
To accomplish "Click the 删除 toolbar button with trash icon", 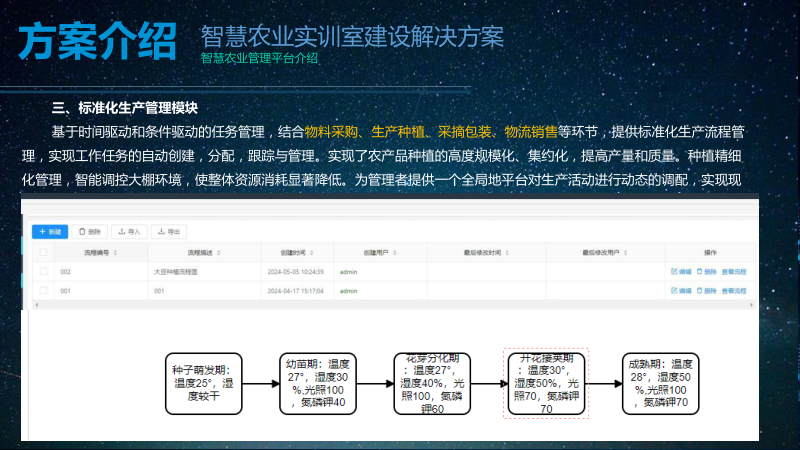I will pyautogui.click(x=89, y=231).
